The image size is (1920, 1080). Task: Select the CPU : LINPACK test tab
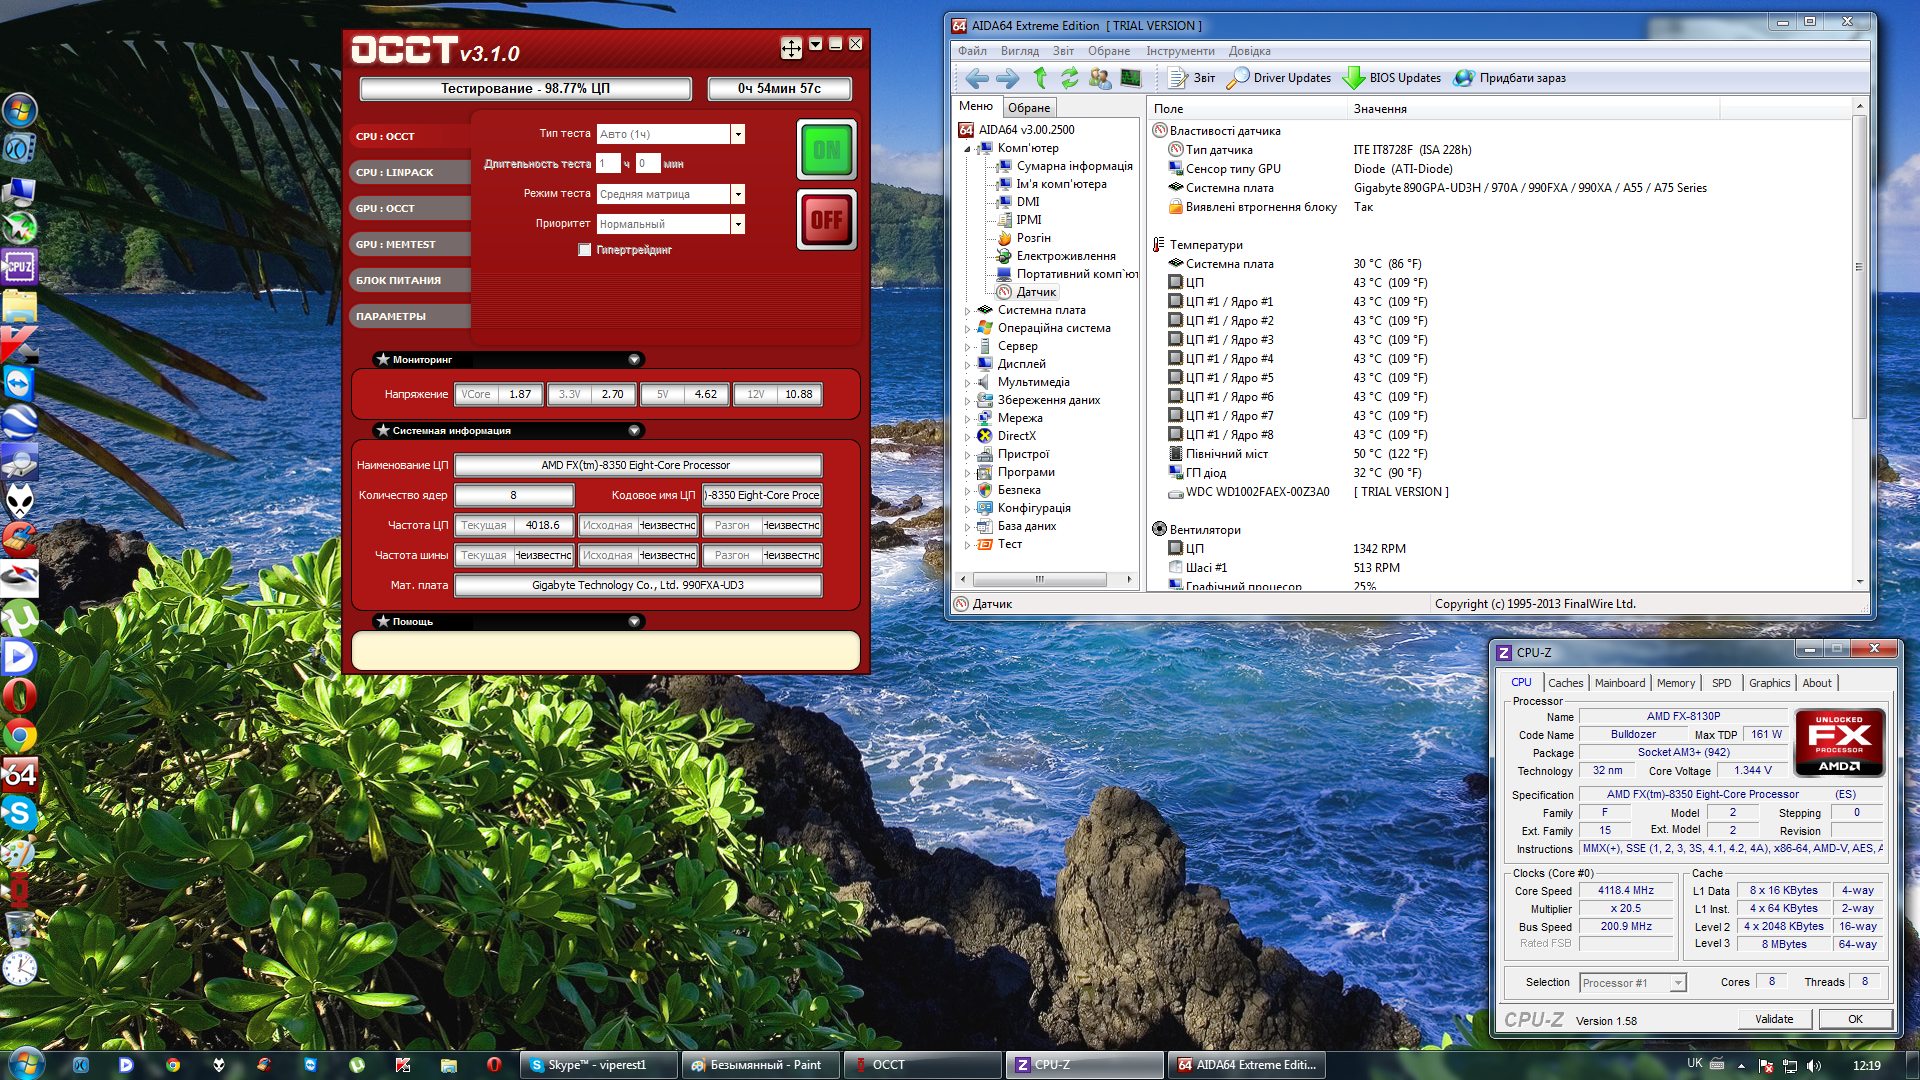point(411,172)
